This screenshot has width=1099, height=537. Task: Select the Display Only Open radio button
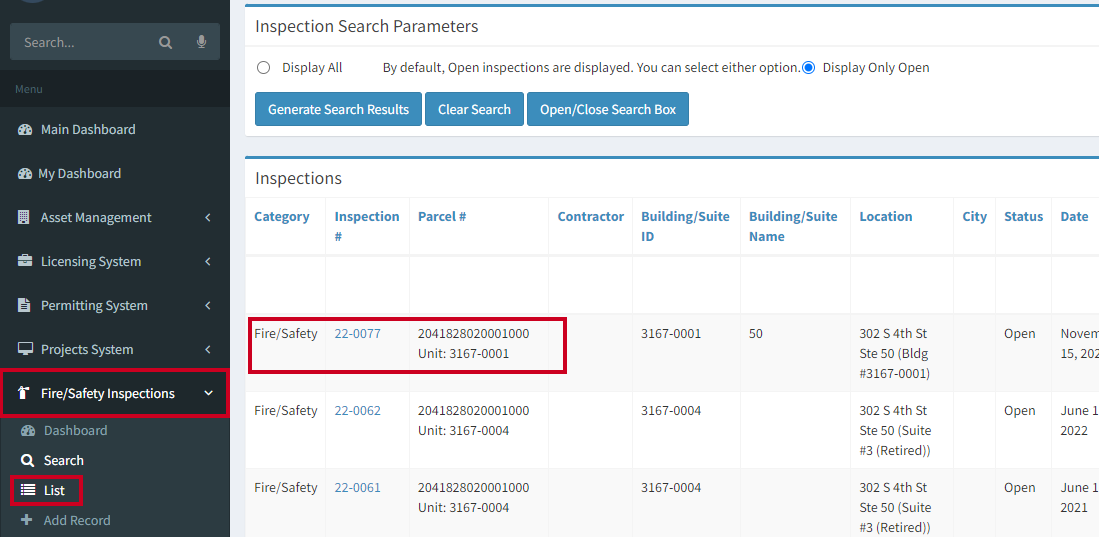click(x=809, y=68)
